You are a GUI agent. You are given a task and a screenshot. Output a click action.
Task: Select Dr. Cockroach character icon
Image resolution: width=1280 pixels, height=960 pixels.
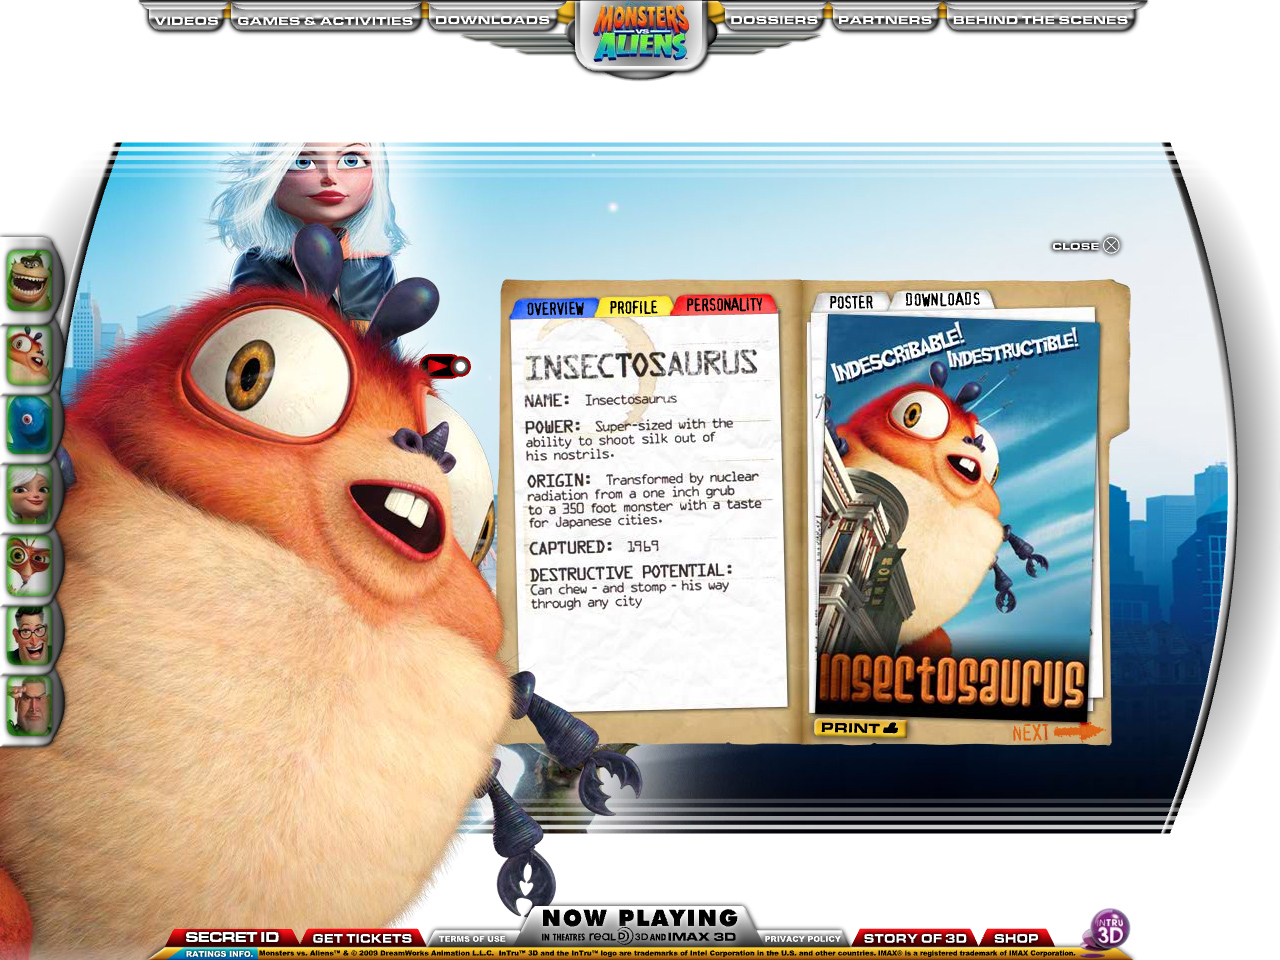click(x=30, y=564)
